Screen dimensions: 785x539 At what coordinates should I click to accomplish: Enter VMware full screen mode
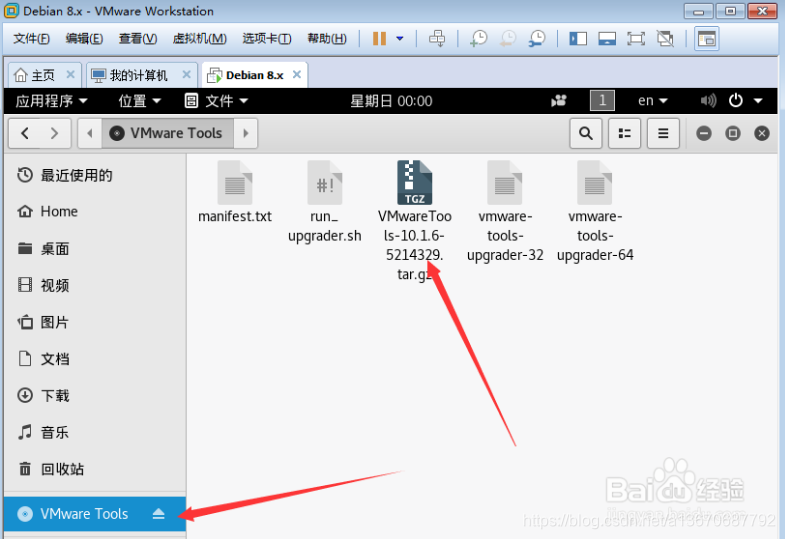click(636, 39)
